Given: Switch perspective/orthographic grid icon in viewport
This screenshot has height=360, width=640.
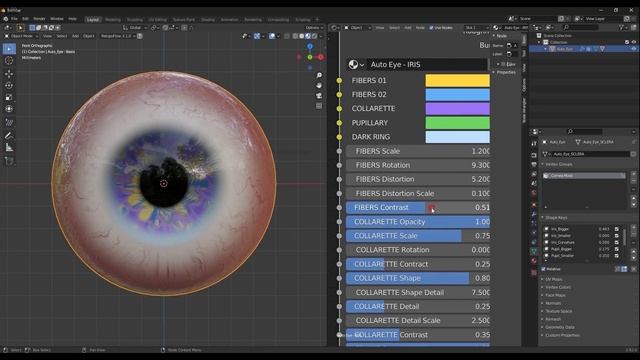Looking at the screenshot, I should point(319,106).
